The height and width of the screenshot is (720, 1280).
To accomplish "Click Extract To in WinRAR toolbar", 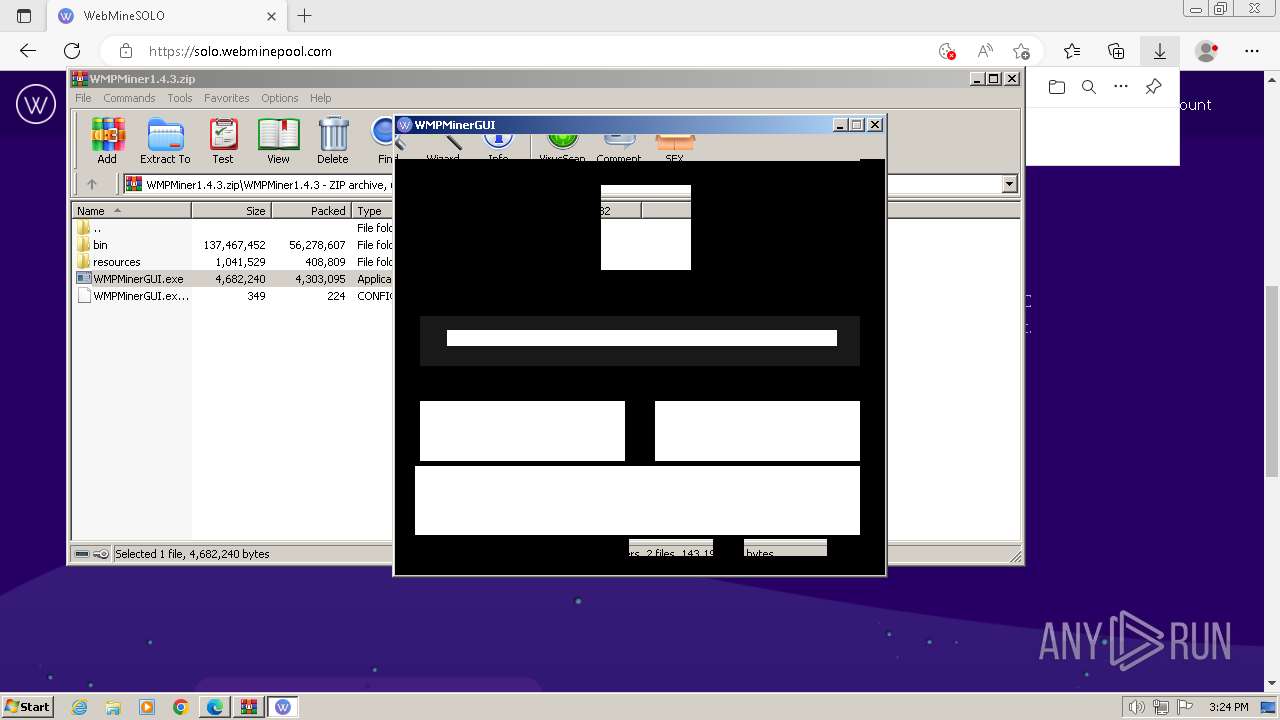I will tap(165, 141).
